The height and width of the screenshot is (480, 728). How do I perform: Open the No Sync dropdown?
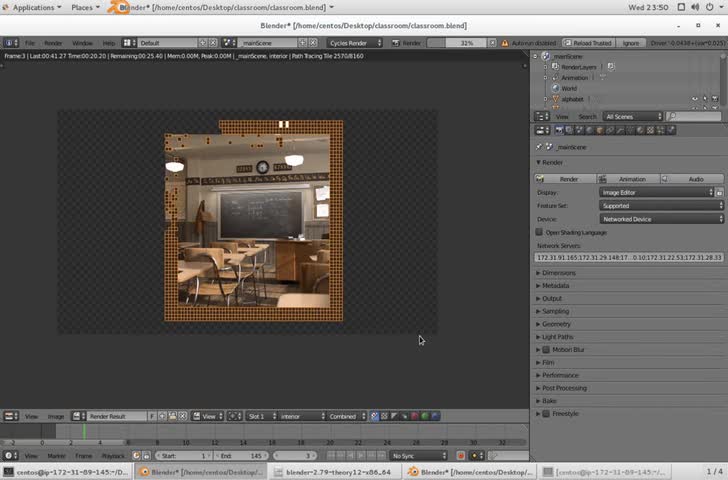[x=418, y=456]
